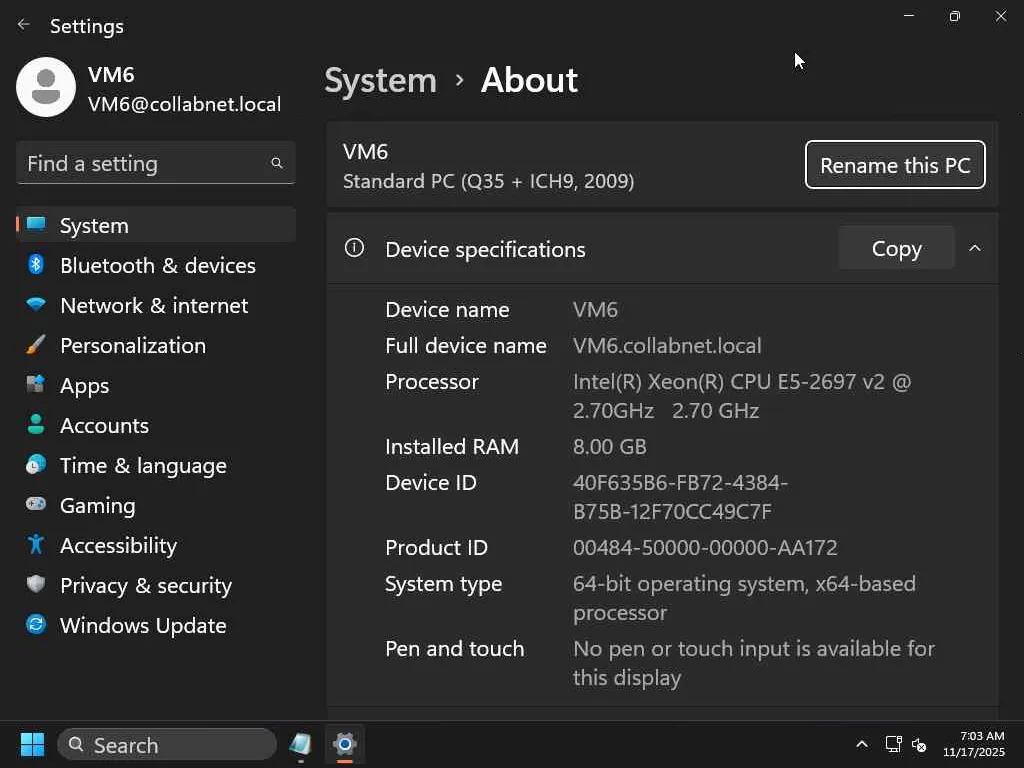Open the Apps settings page

tap(84, 385)
